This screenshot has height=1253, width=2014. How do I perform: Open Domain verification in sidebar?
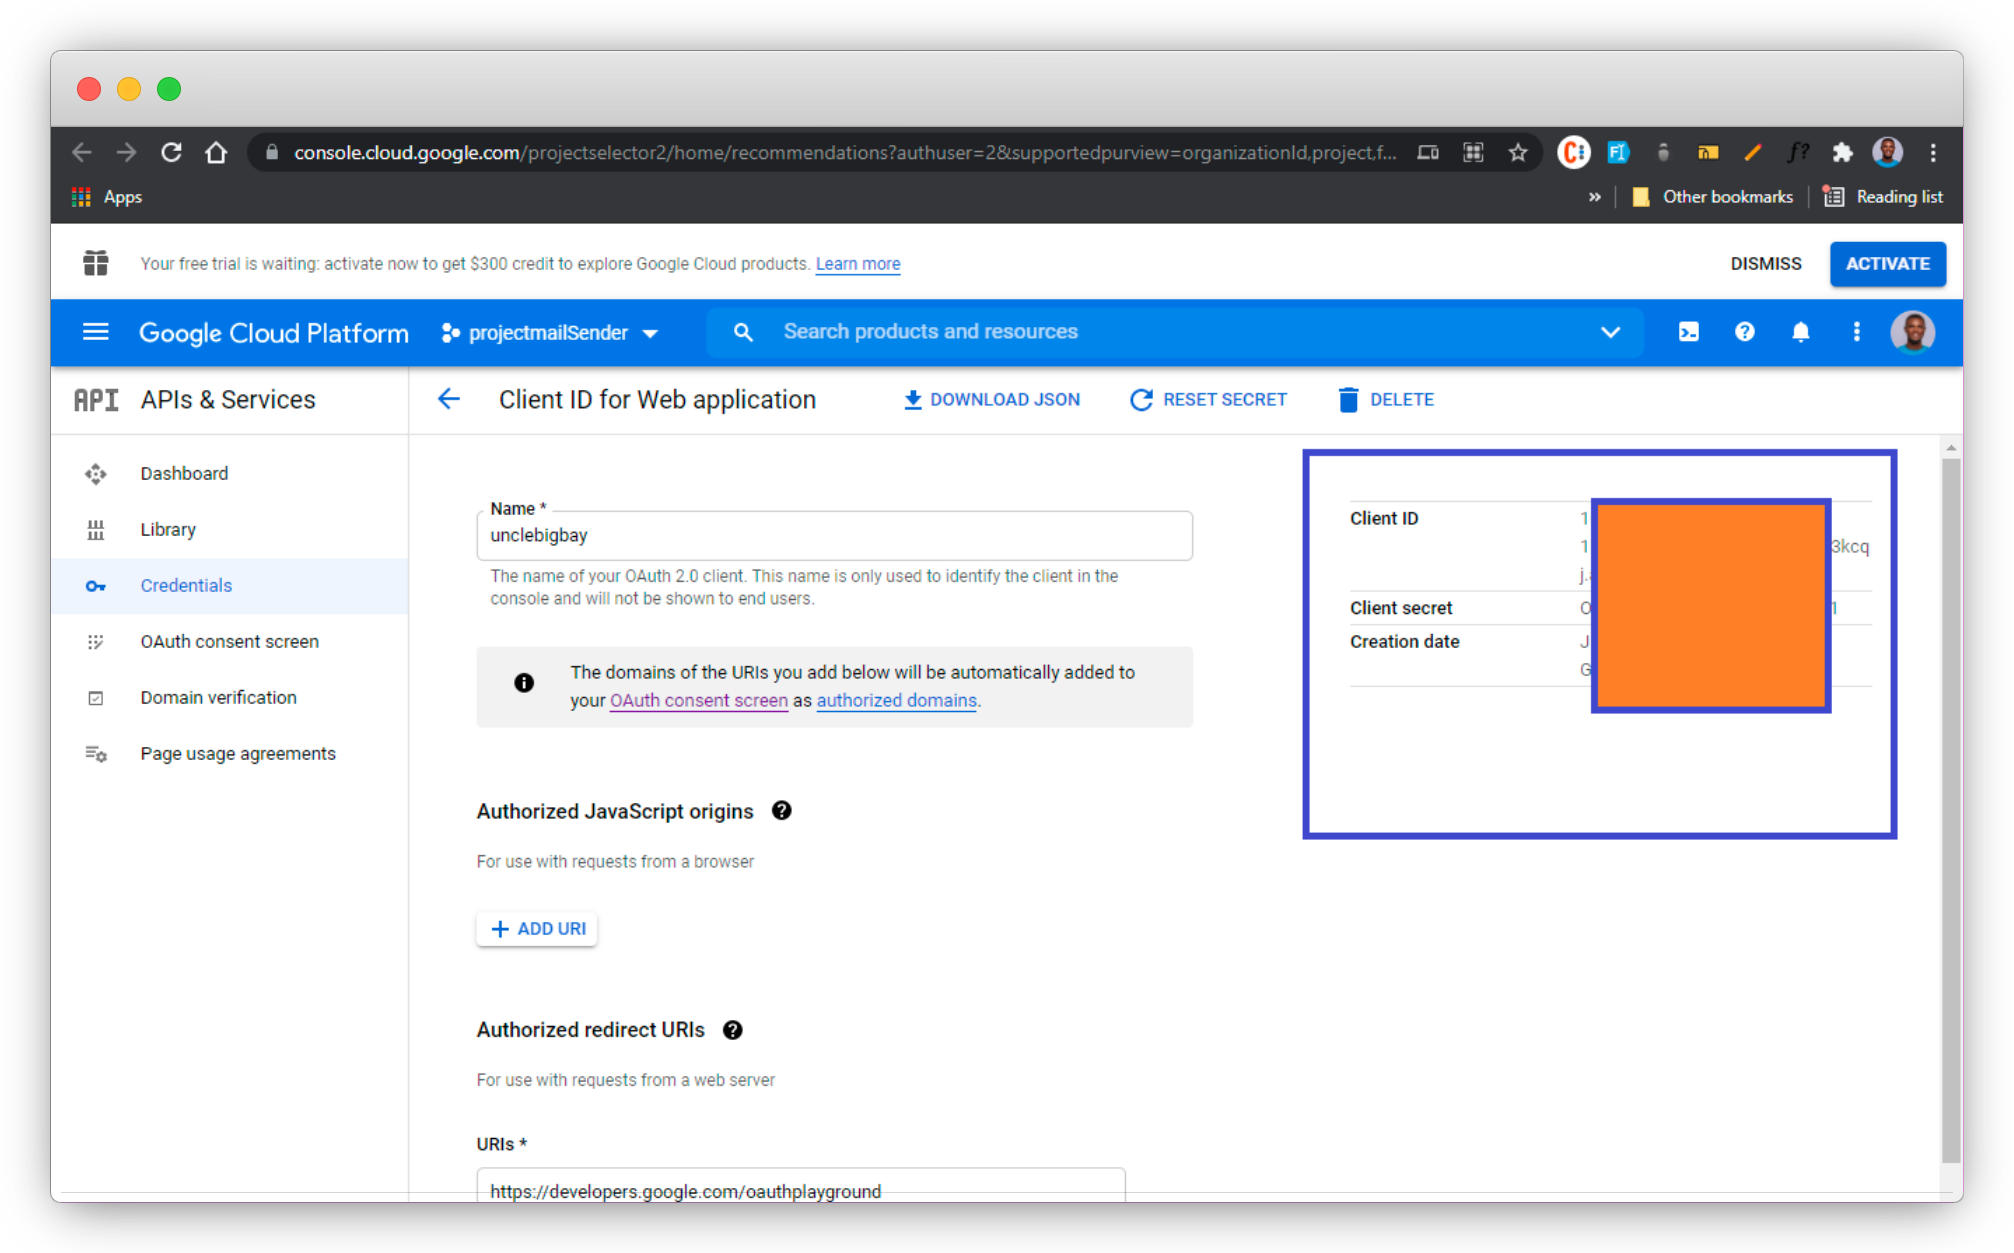230,698
